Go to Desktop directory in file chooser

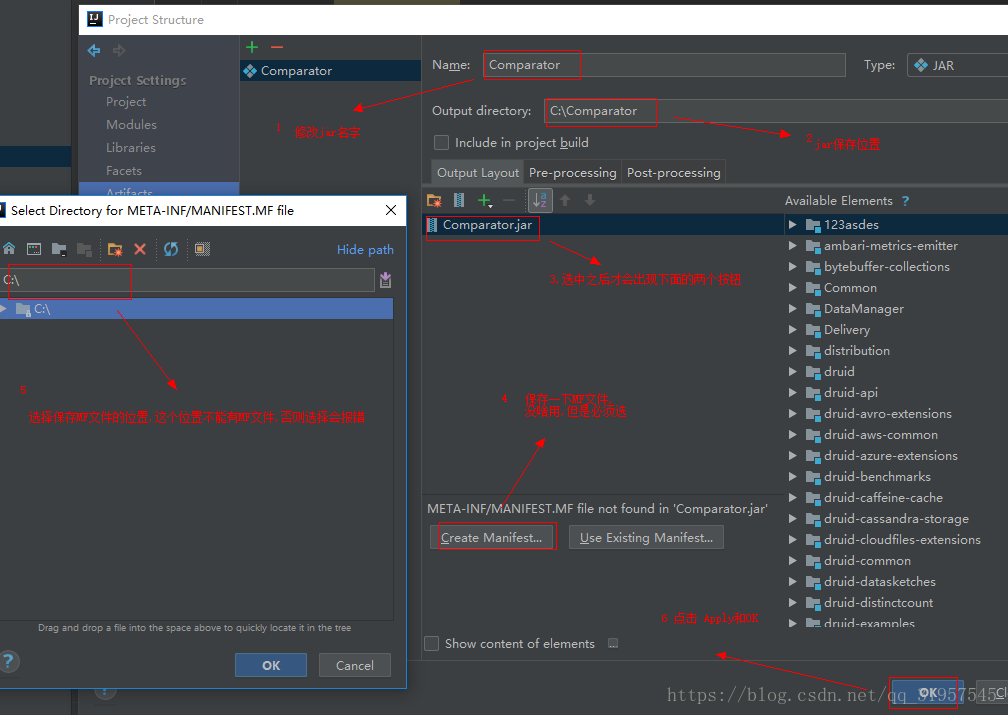(34, 249)
